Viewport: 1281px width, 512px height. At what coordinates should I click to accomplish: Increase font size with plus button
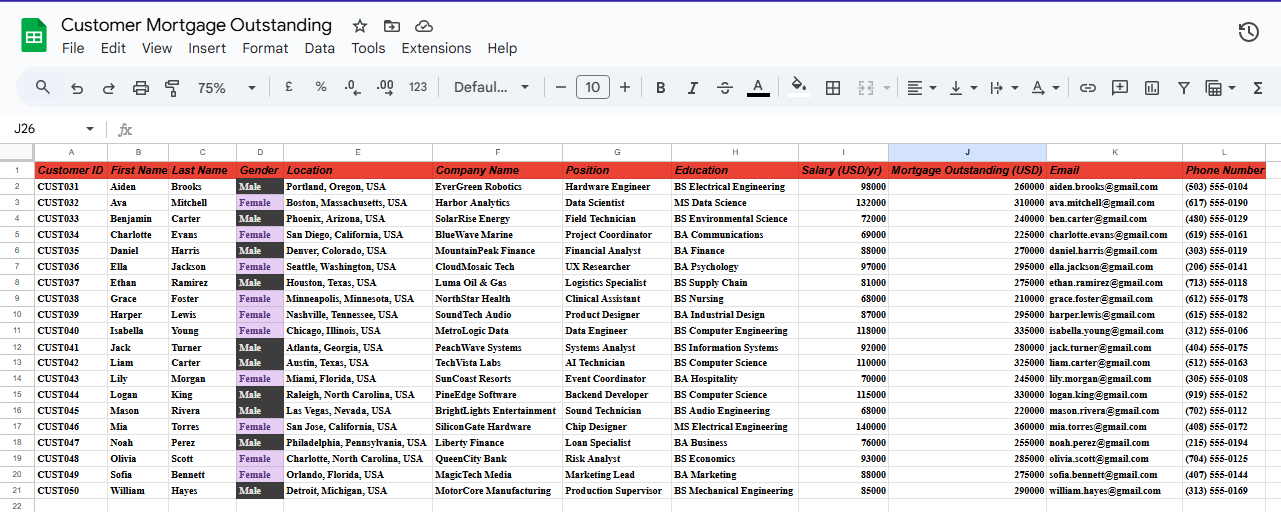[625, 88]
